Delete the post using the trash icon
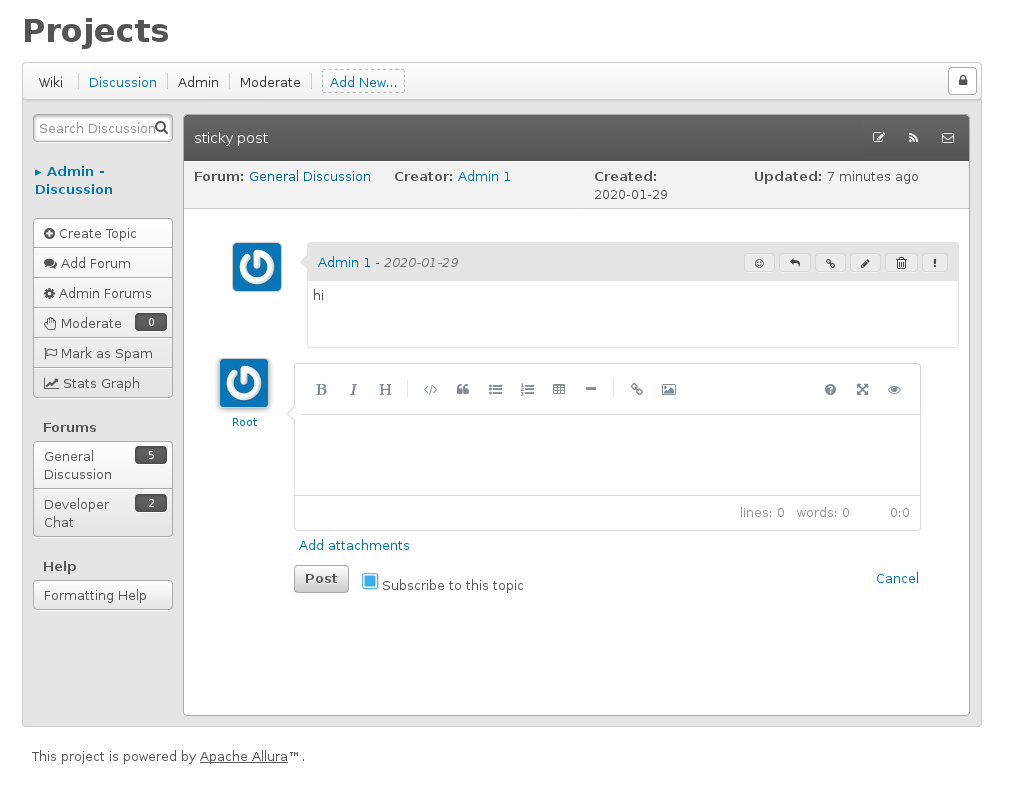The width and height of the screenshot is (1030, 801). (901, 263)
